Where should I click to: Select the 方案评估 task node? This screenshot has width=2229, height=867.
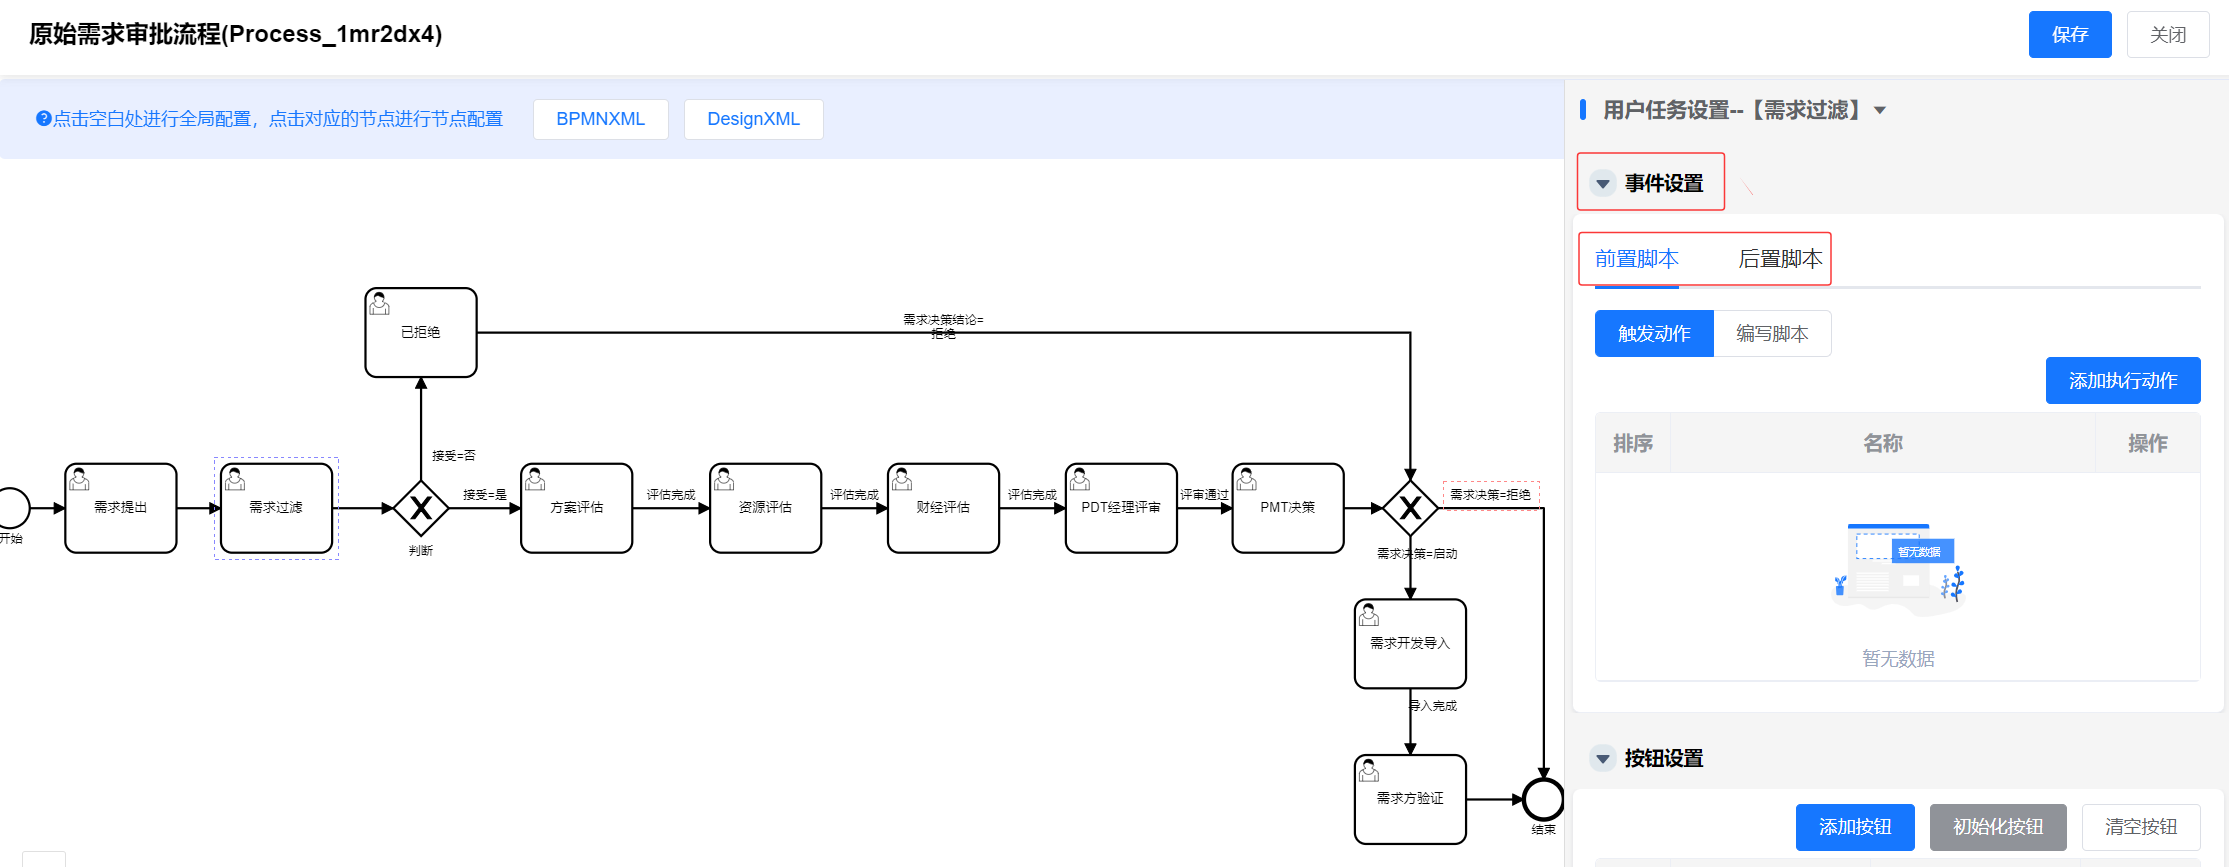click(576, 508)
